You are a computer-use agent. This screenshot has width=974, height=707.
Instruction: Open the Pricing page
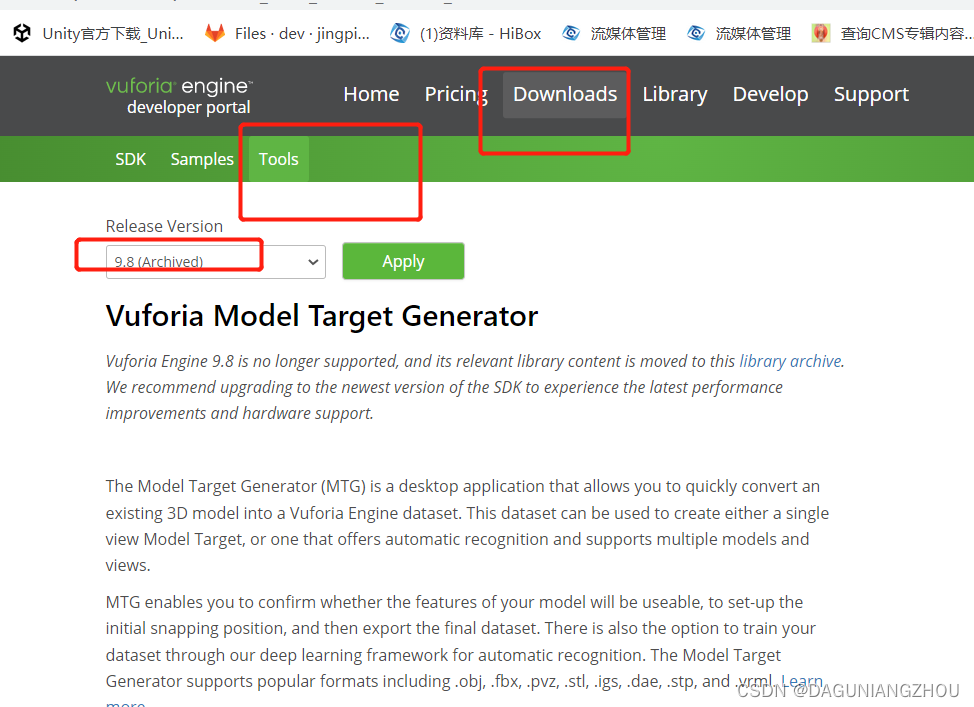pyautogui.click(x=456, y=94)
